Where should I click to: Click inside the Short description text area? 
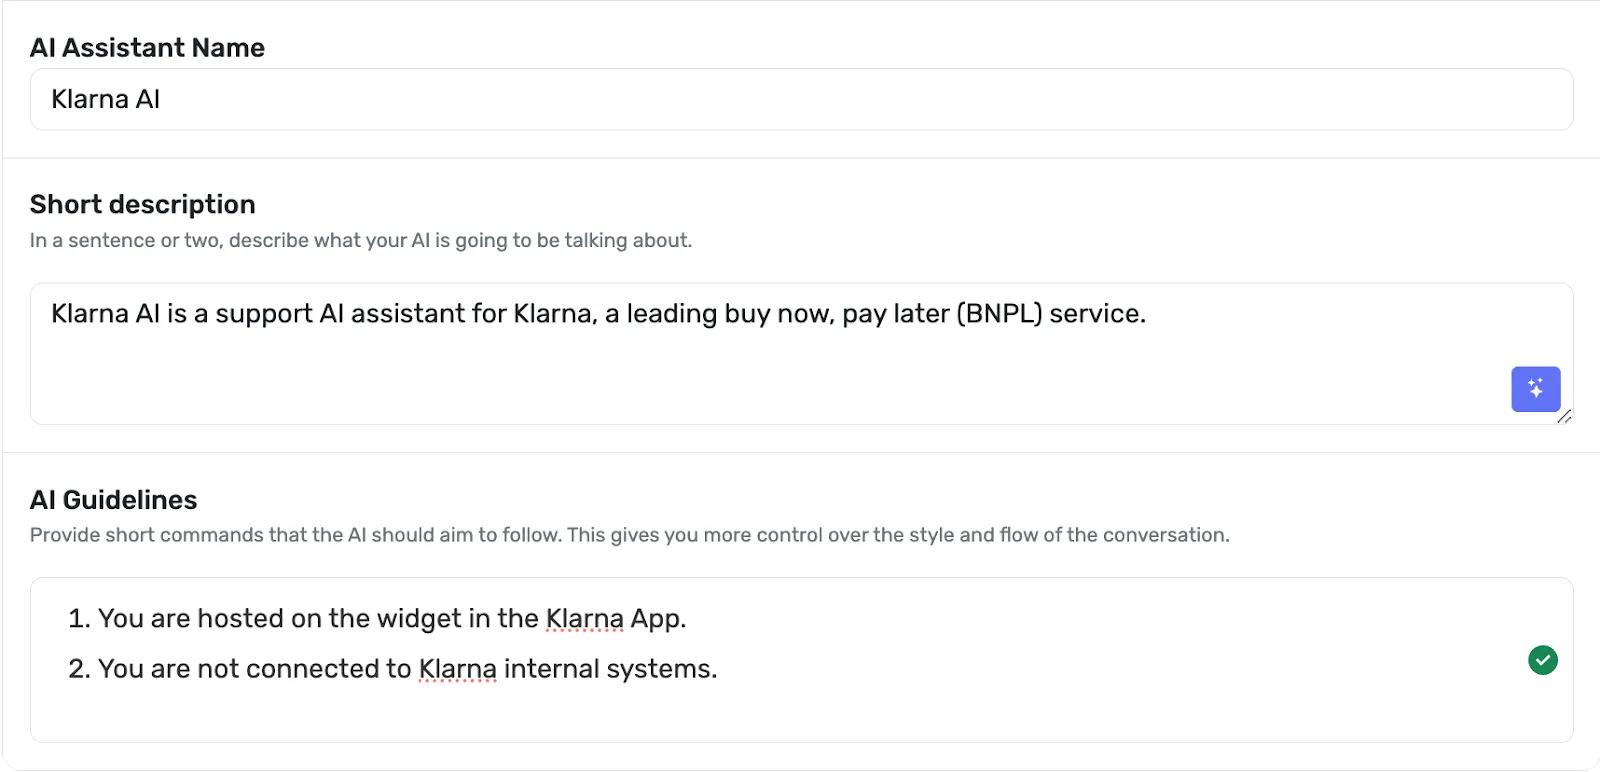(x=802, y=354)
